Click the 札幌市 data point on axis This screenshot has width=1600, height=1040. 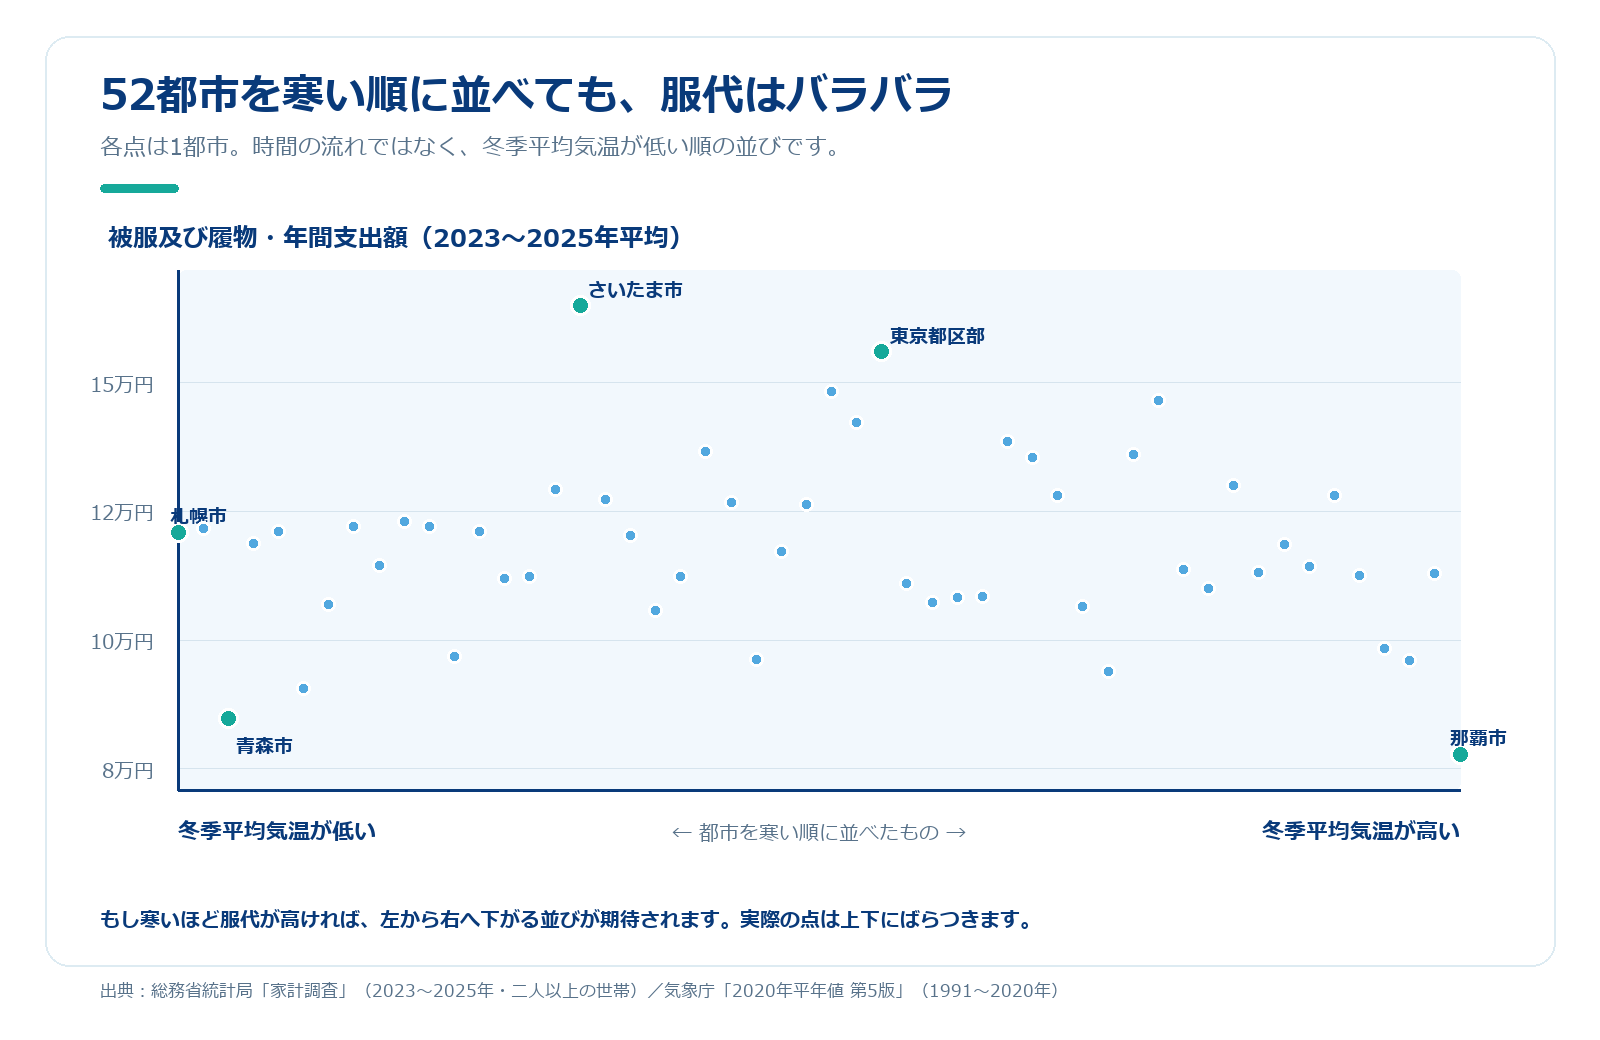pos(178,532)
